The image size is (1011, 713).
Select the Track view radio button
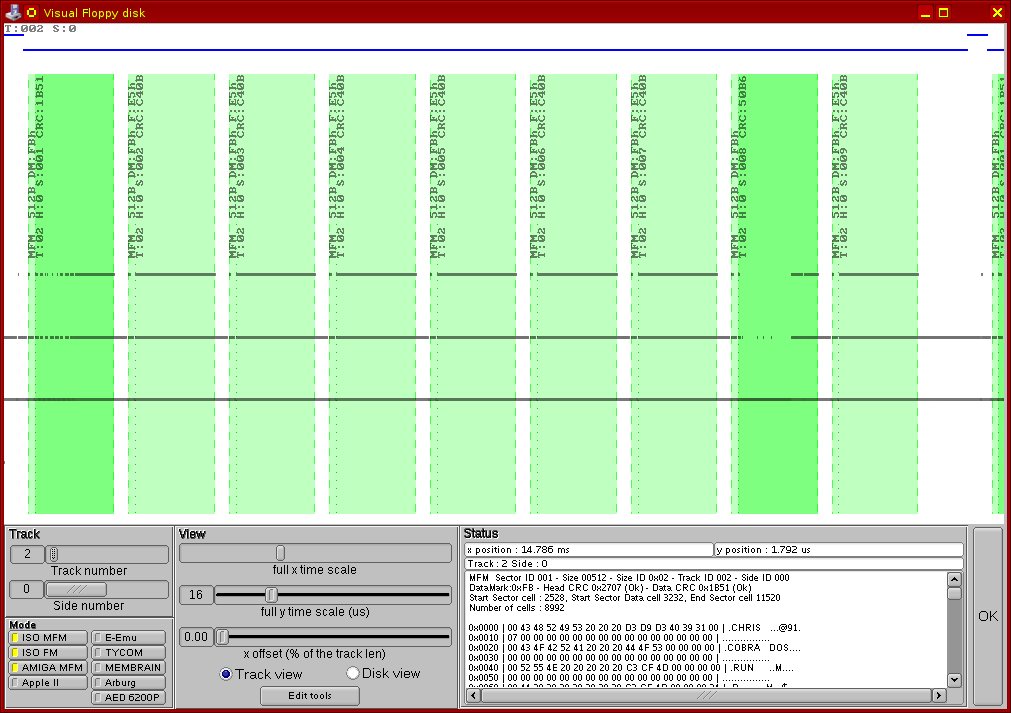[226, 673]
